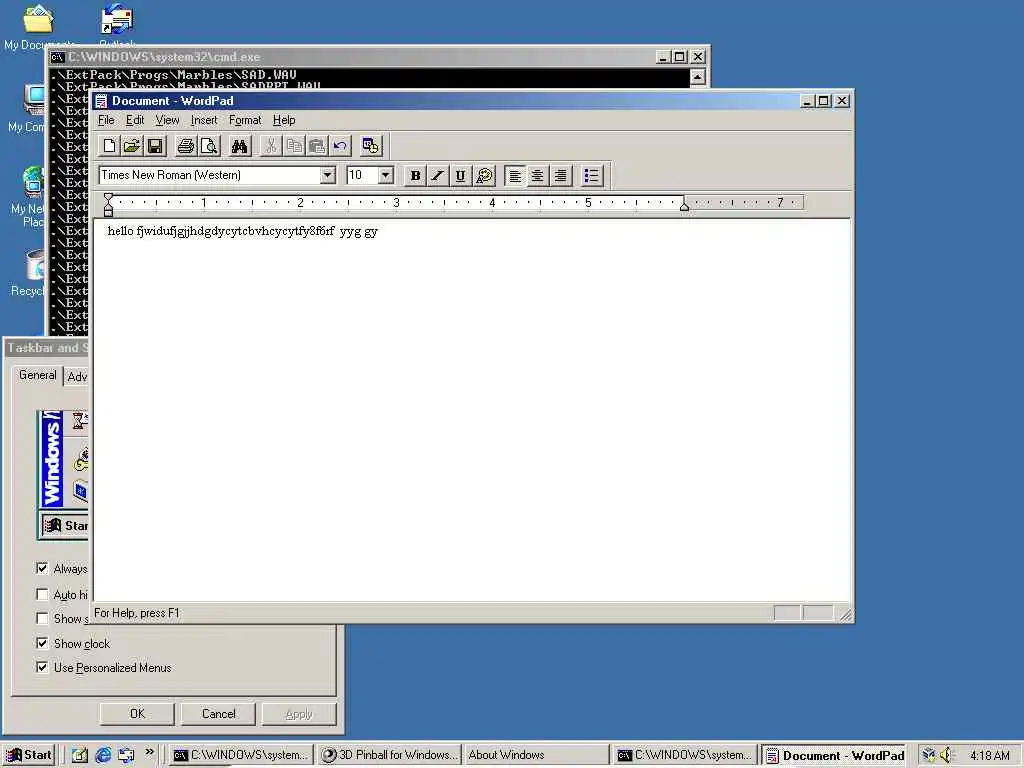
Task: Center the text alignment
Action: pyautogui.click(x=537, y=175)
